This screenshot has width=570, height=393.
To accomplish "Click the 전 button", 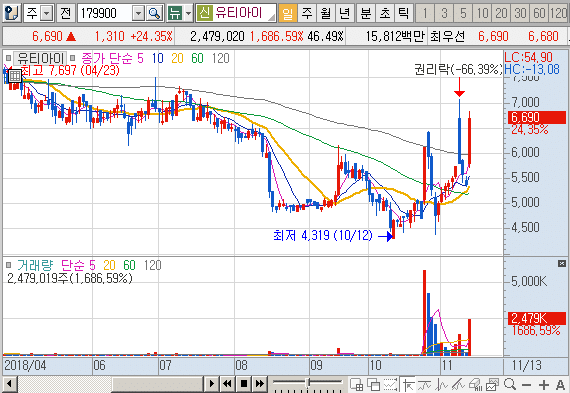I will pos(65,13).
